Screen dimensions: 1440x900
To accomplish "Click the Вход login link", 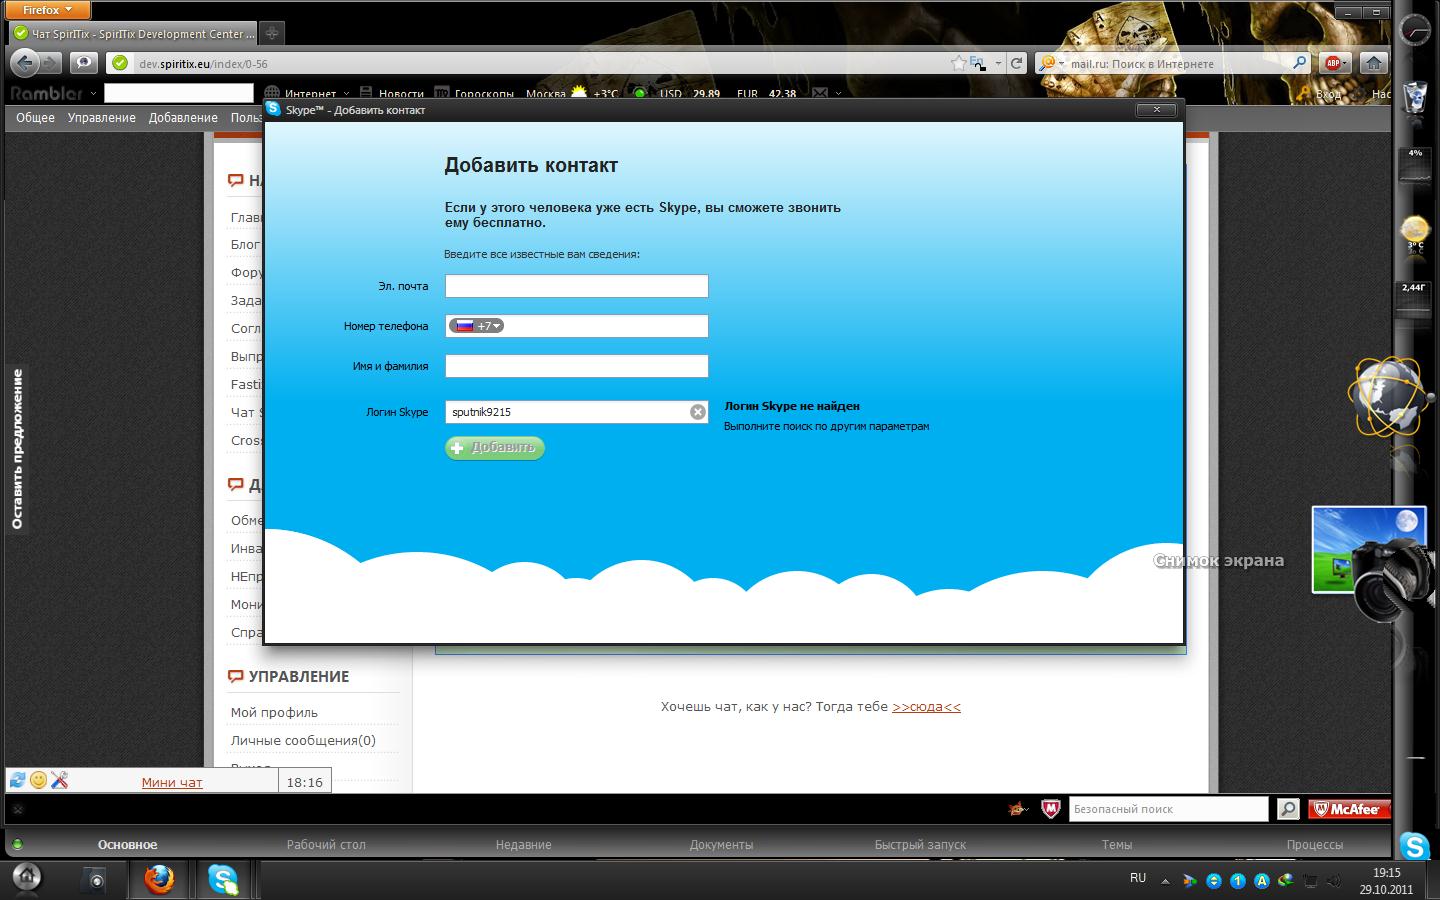I will click(1329, 94).
